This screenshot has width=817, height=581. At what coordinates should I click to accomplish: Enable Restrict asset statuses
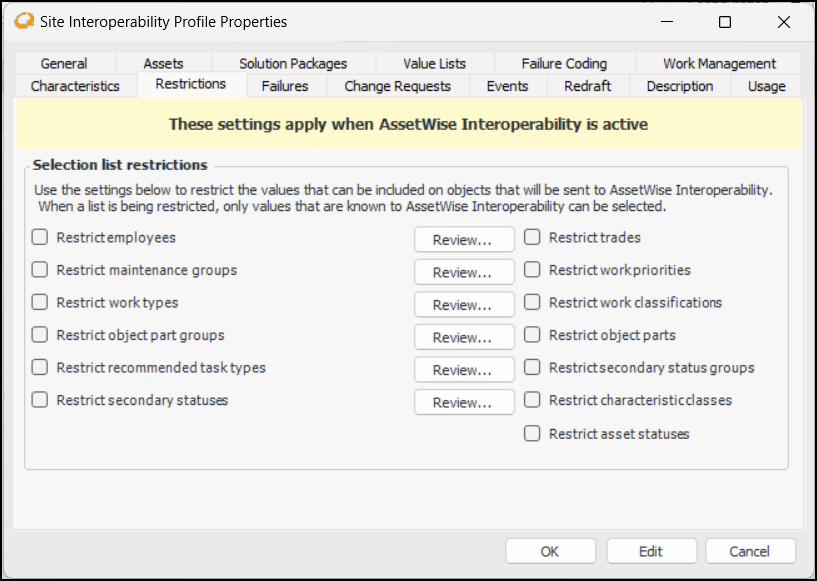tap(532, 434)
